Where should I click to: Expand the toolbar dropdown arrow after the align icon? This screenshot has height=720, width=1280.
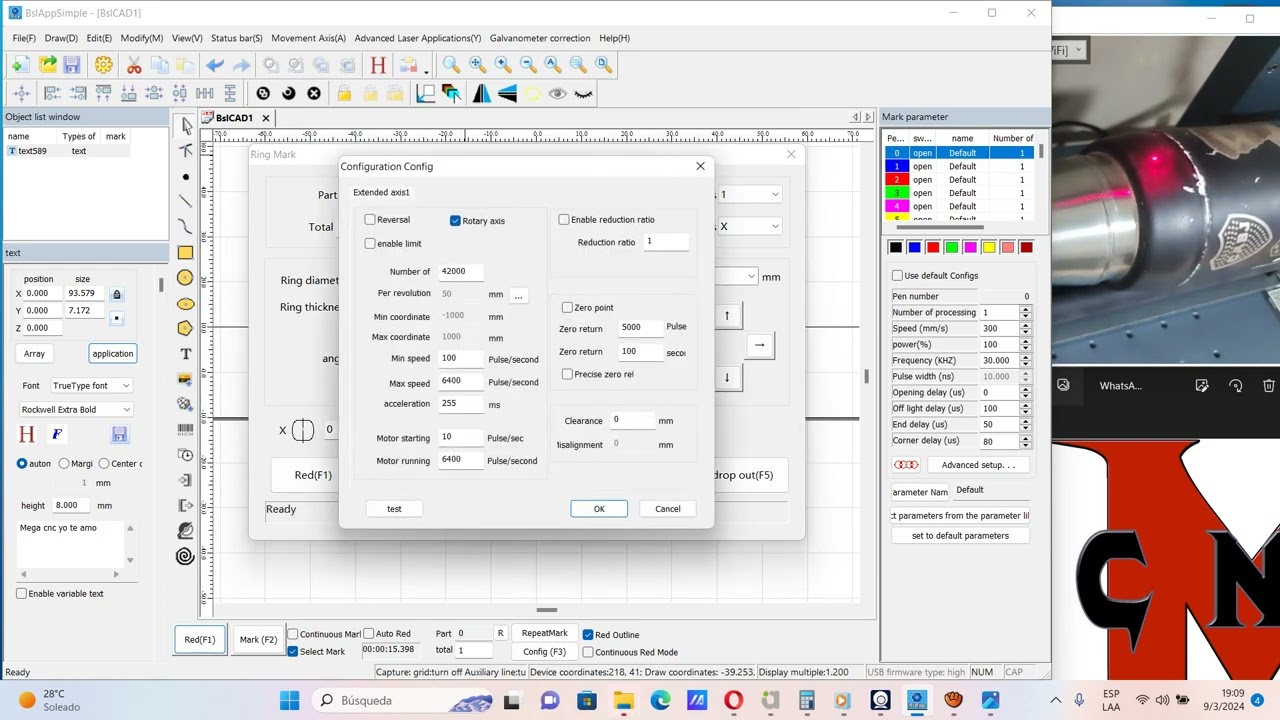[x=427, y=71]
